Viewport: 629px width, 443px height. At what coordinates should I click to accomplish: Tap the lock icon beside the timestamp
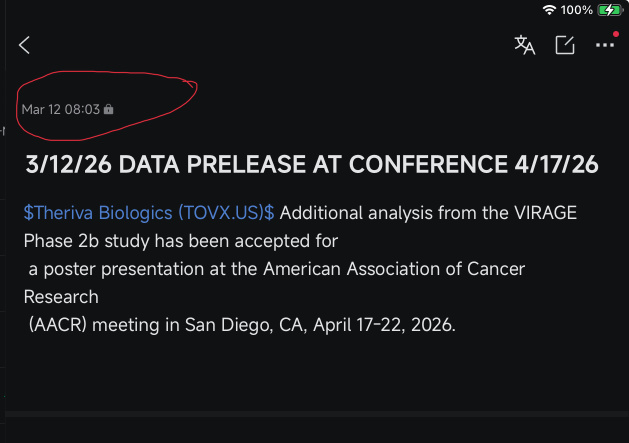[x=108, y=109]
